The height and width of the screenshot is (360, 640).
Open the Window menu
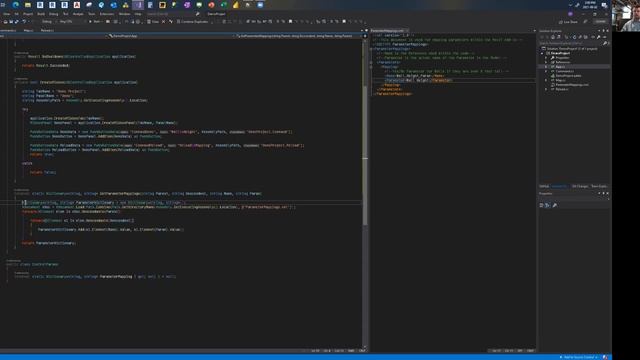point(124,14)
